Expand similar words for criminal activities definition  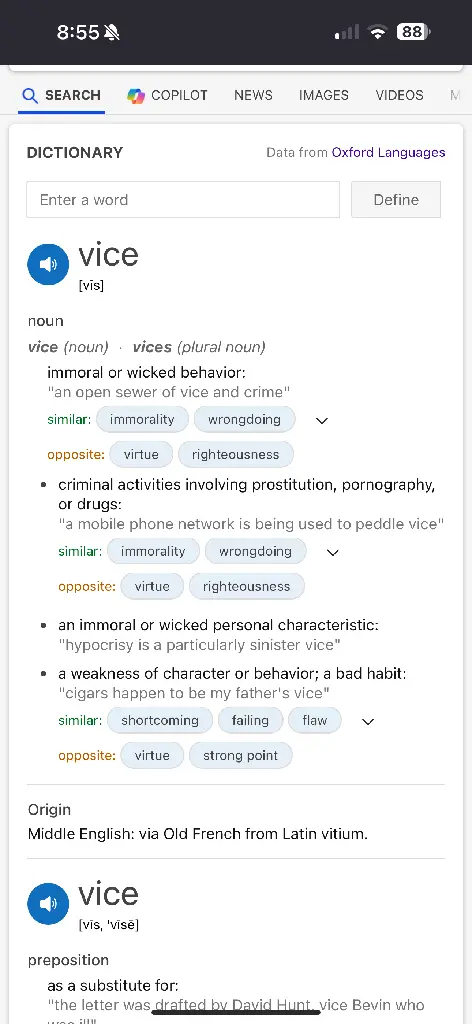coord(332,552)
